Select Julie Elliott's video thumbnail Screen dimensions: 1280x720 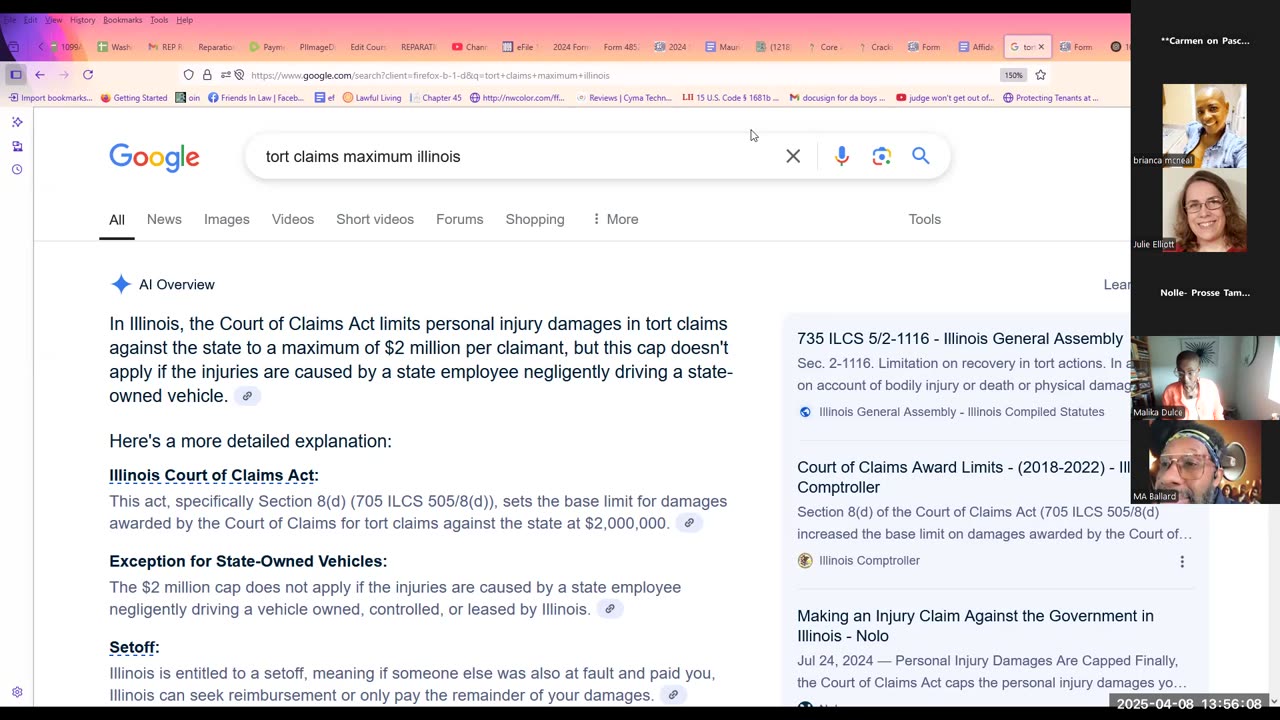coord(1204,210)
